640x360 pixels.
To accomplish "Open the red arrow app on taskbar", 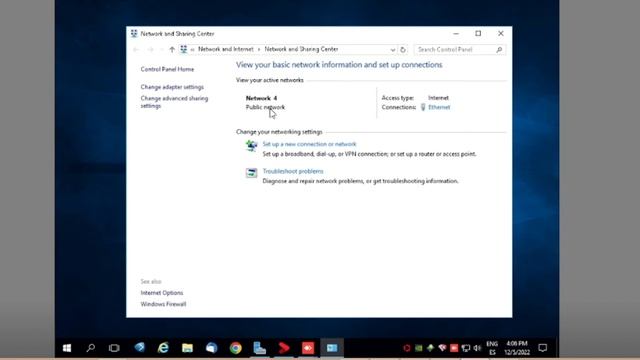I will coord(284,348).
